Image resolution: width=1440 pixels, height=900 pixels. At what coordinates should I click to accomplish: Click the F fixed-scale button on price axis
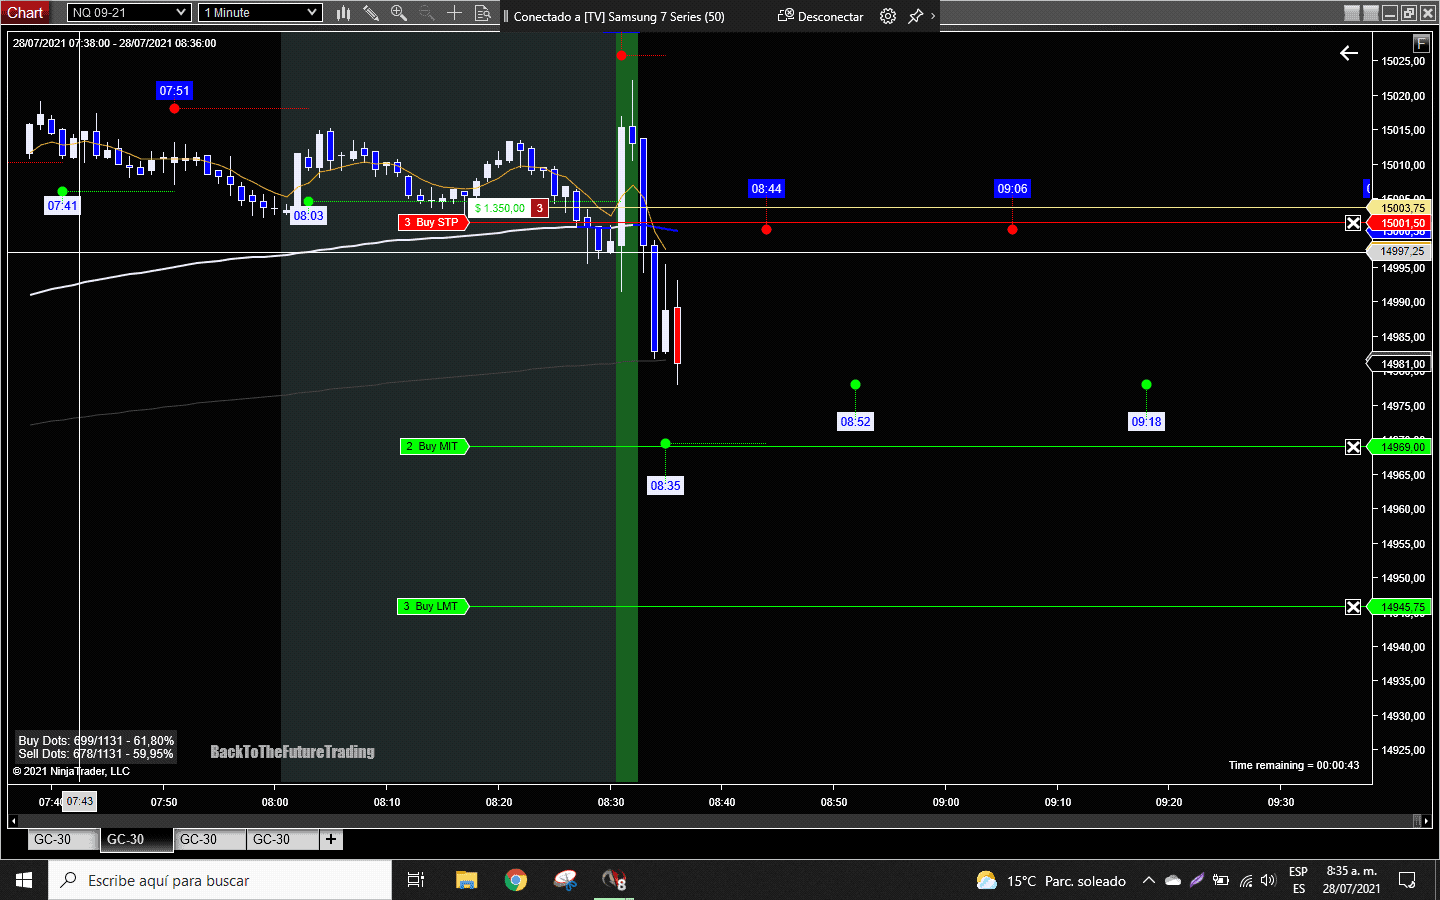pyautogui.click(x=1421, y=43)
